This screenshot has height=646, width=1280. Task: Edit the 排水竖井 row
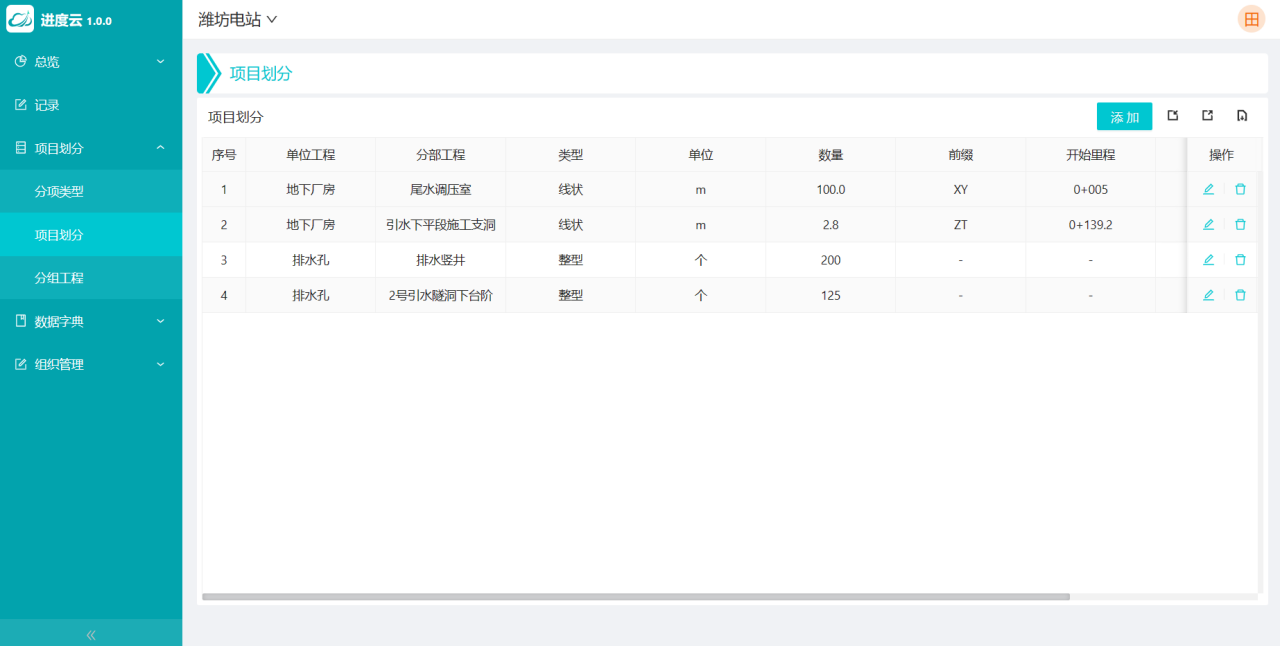click(x=1208, y=260)
